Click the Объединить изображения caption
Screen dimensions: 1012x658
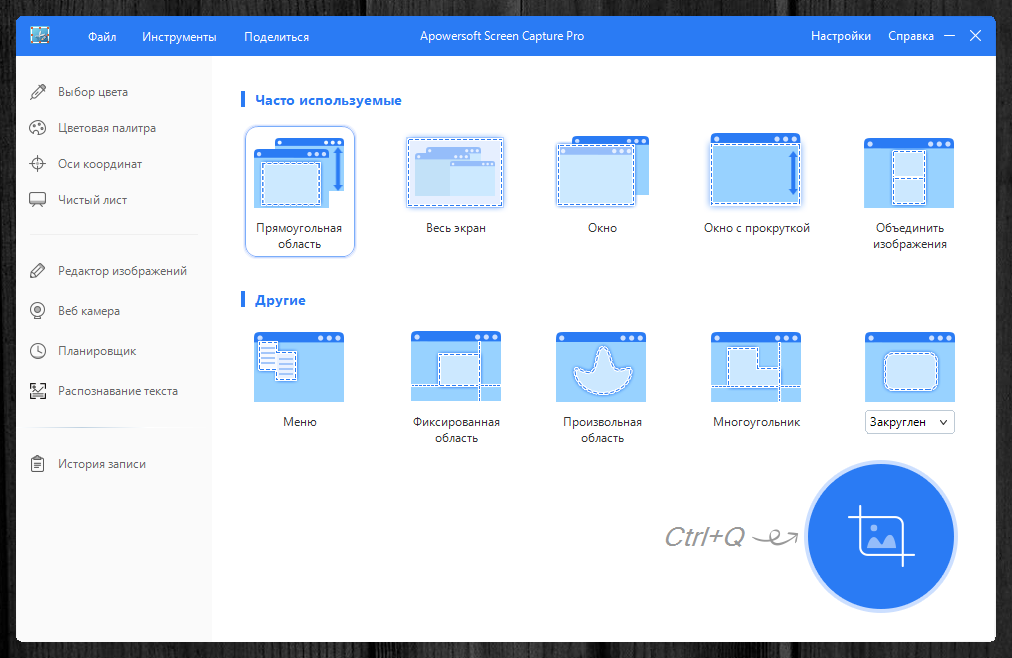[910, 236]
